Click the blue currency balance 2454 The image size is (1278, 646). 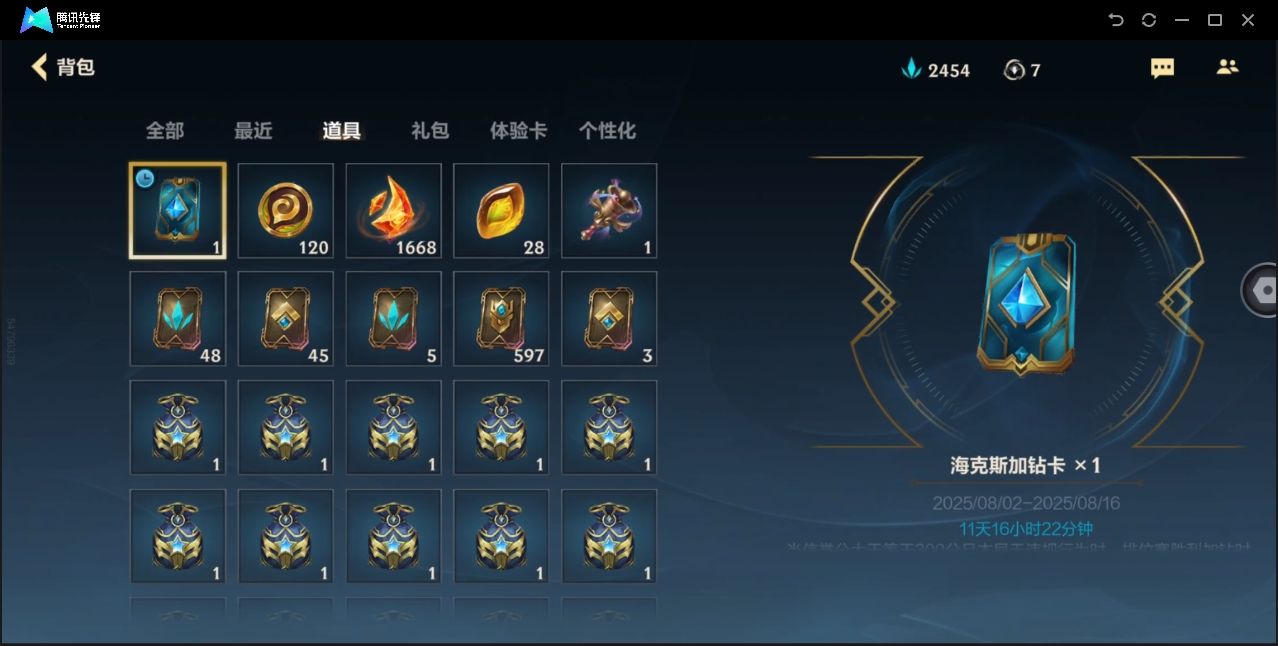tap(936, 70)
